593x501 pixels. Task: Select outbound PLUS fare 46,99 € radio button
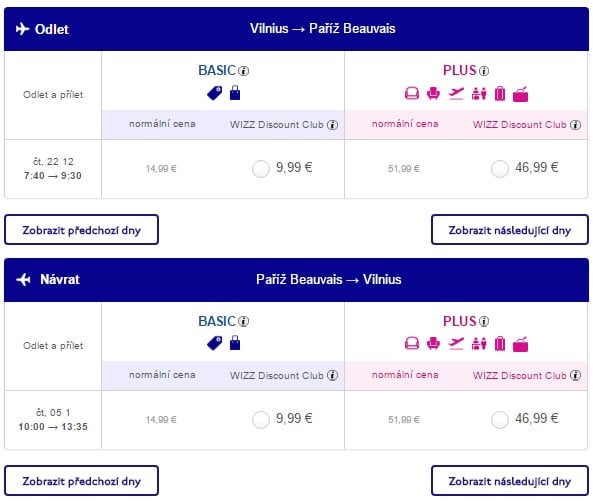click(x=500, y=169)
